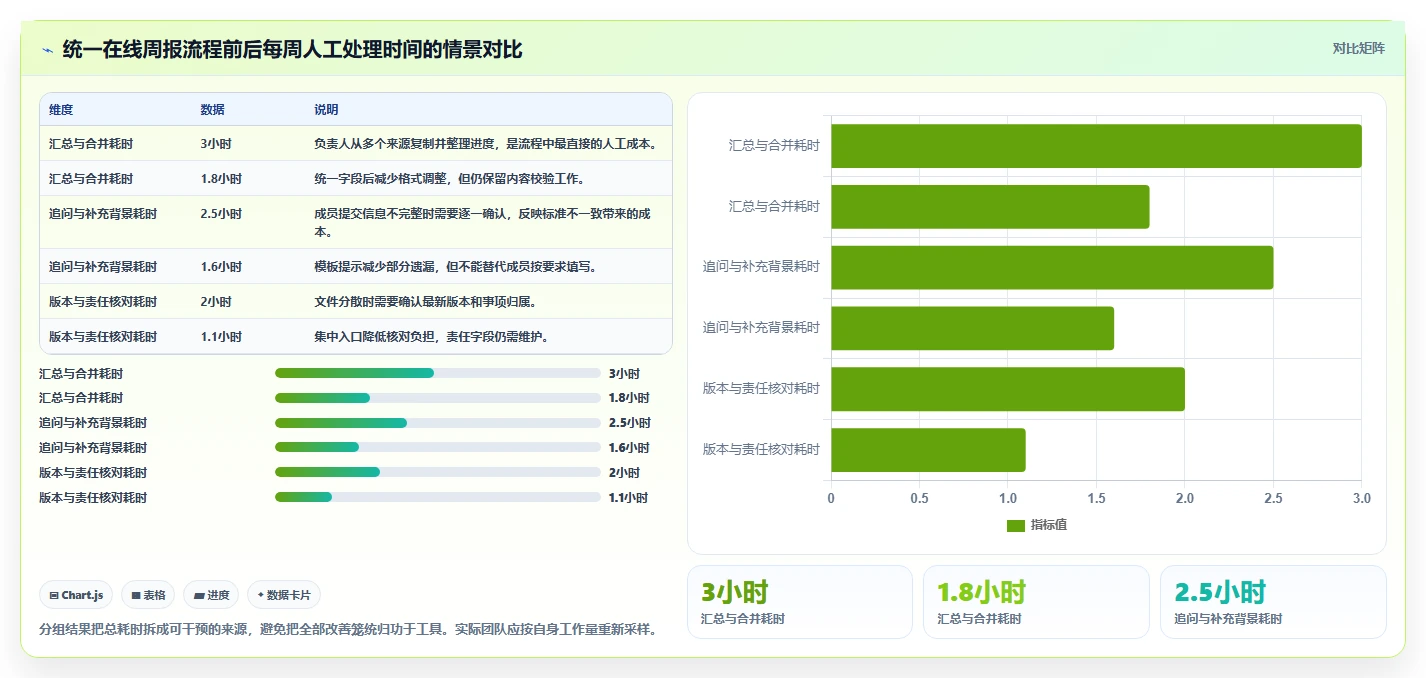The image size is (1426, 678).
Task: Select the Chart.js chip
Action: point(76,595)
